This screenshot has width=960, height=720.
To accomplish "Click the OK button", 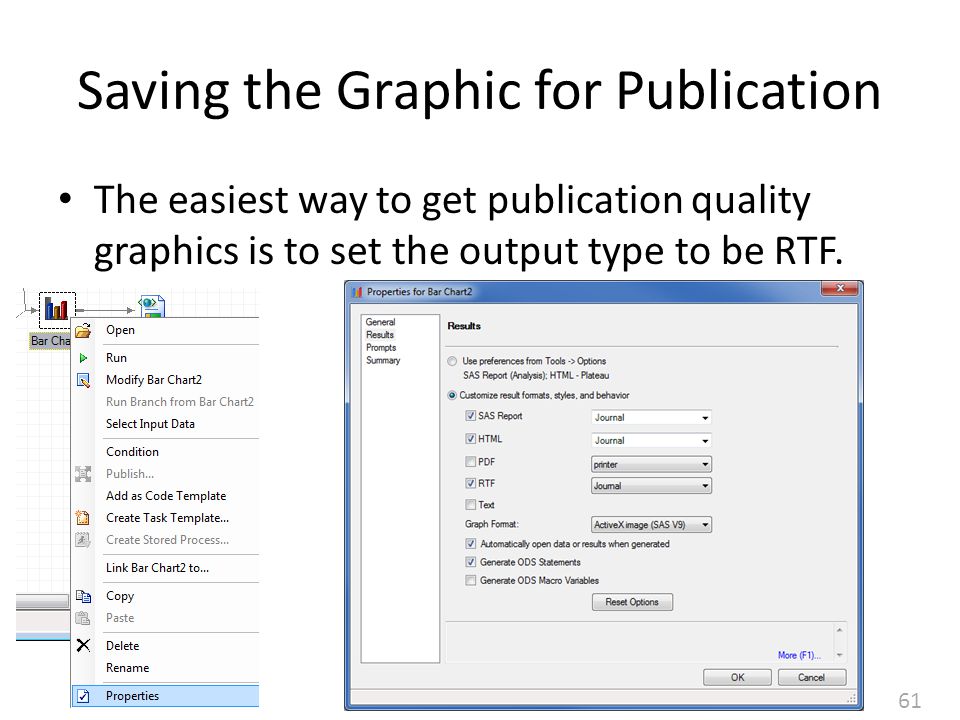I will pos(737,678).
